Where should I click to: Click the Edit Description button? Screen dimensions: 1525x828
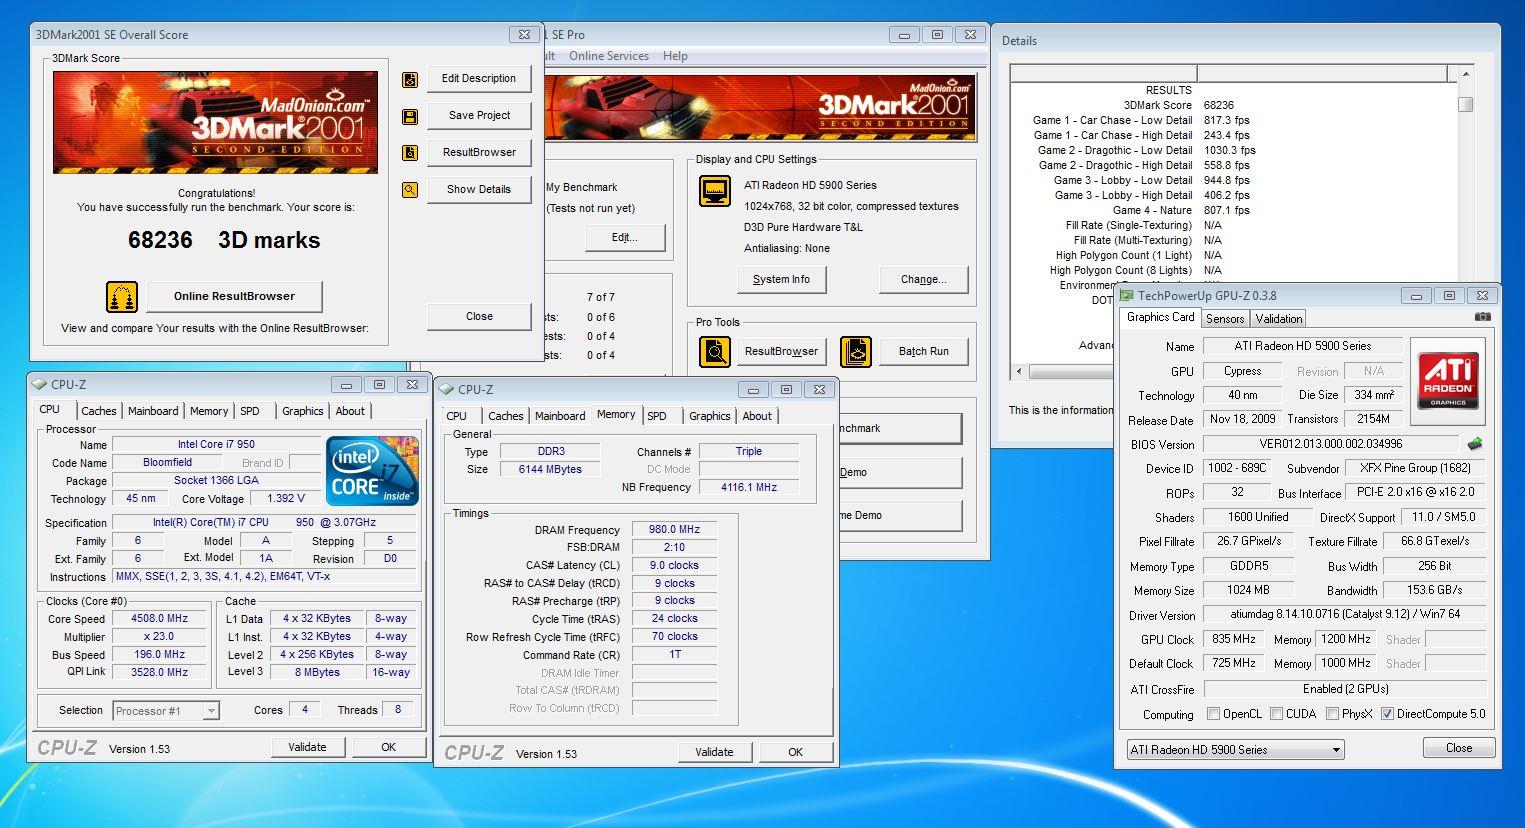[479, 78]
